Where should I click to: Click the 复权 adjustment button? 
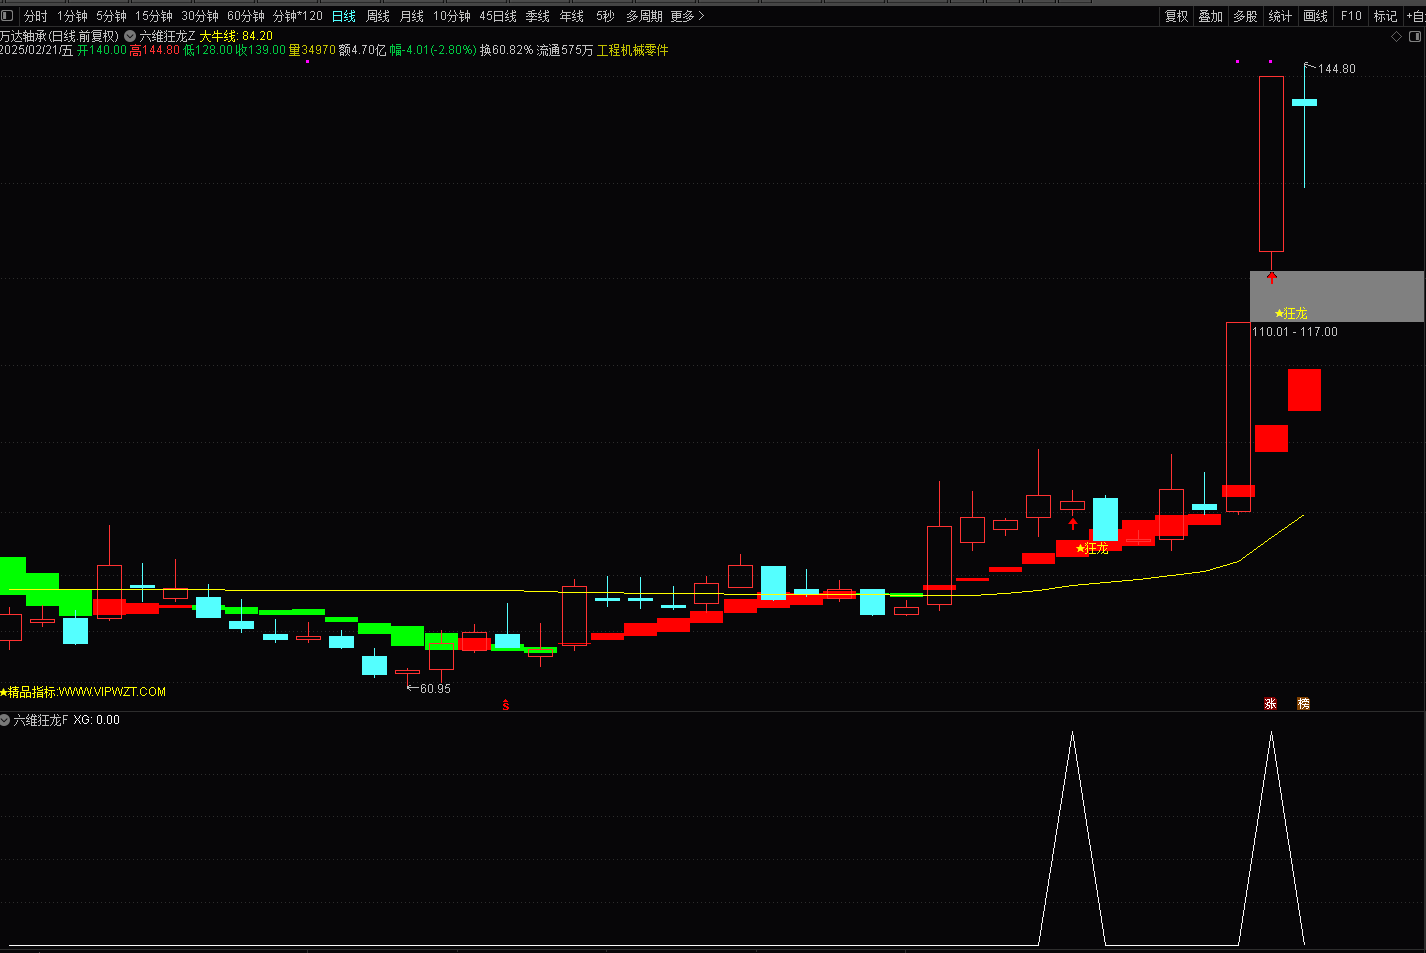click(1177, 16)
